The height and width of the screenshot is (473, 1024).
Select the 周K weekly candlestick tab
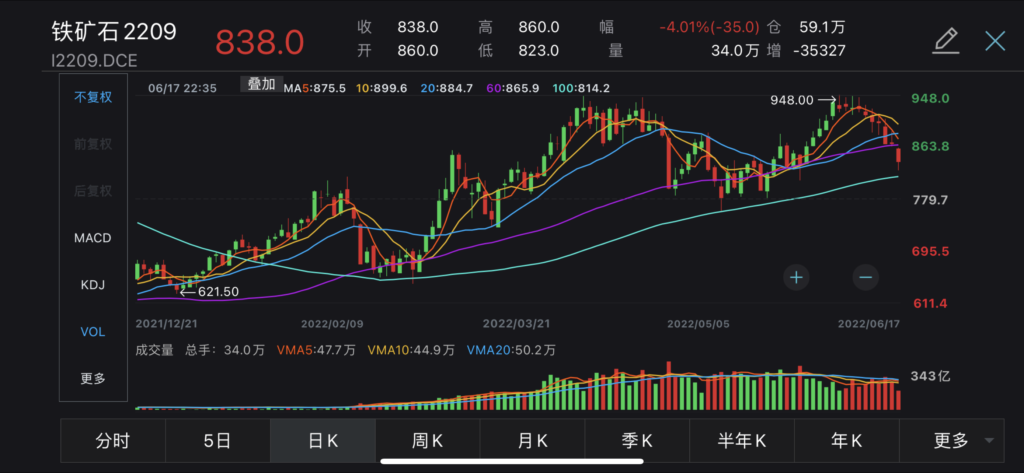point(427,441)
